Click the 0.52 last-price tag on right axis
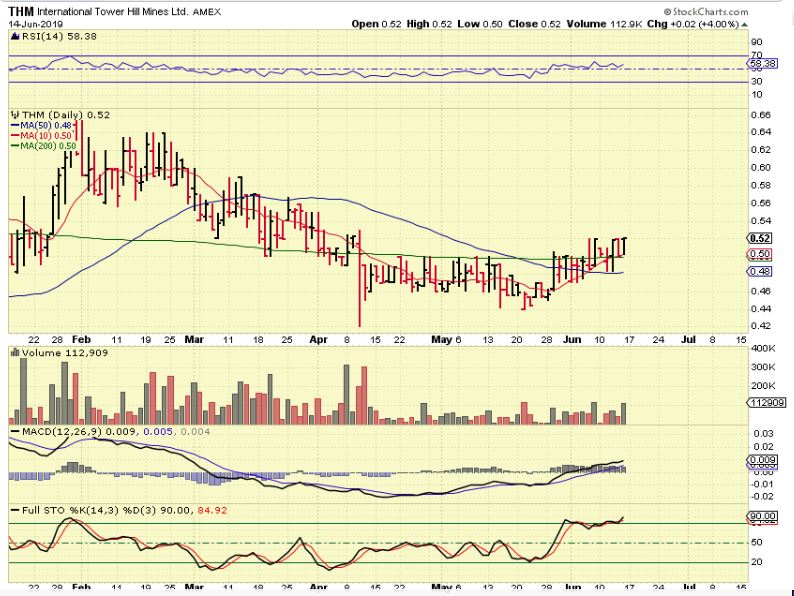Screen dimensions: 794x596 tap(760, 239)
